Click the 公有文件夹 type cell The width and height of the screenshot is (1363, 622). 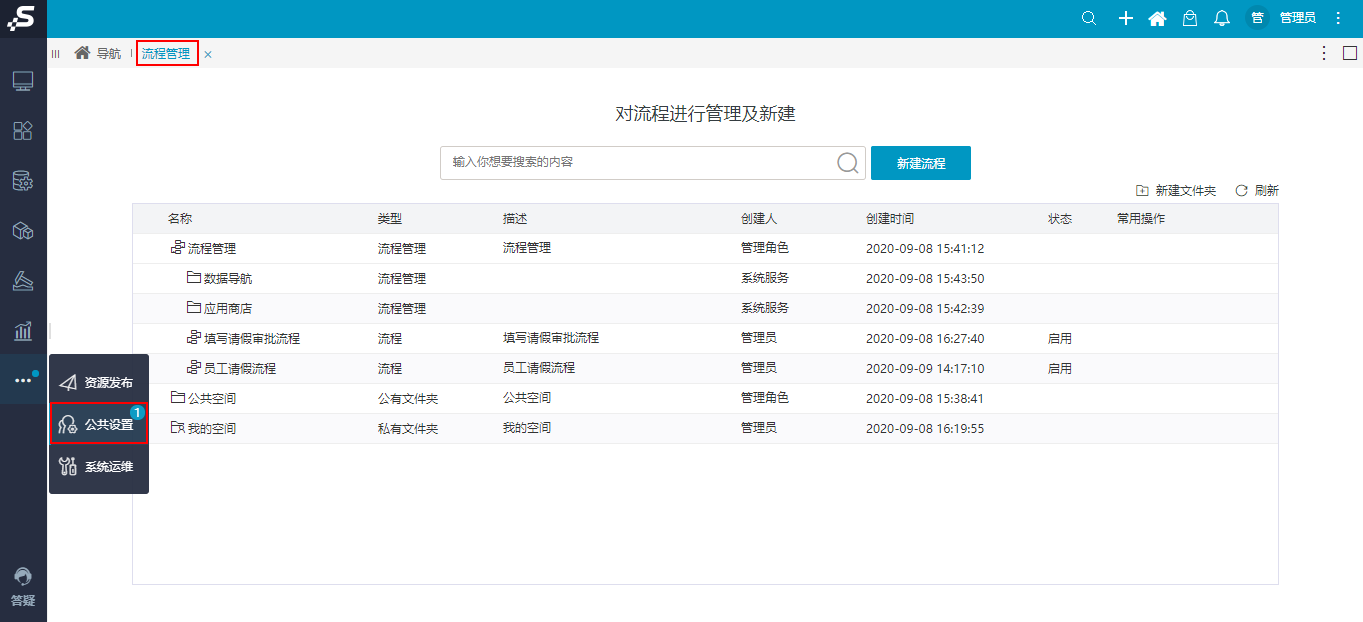pos(407,398)
